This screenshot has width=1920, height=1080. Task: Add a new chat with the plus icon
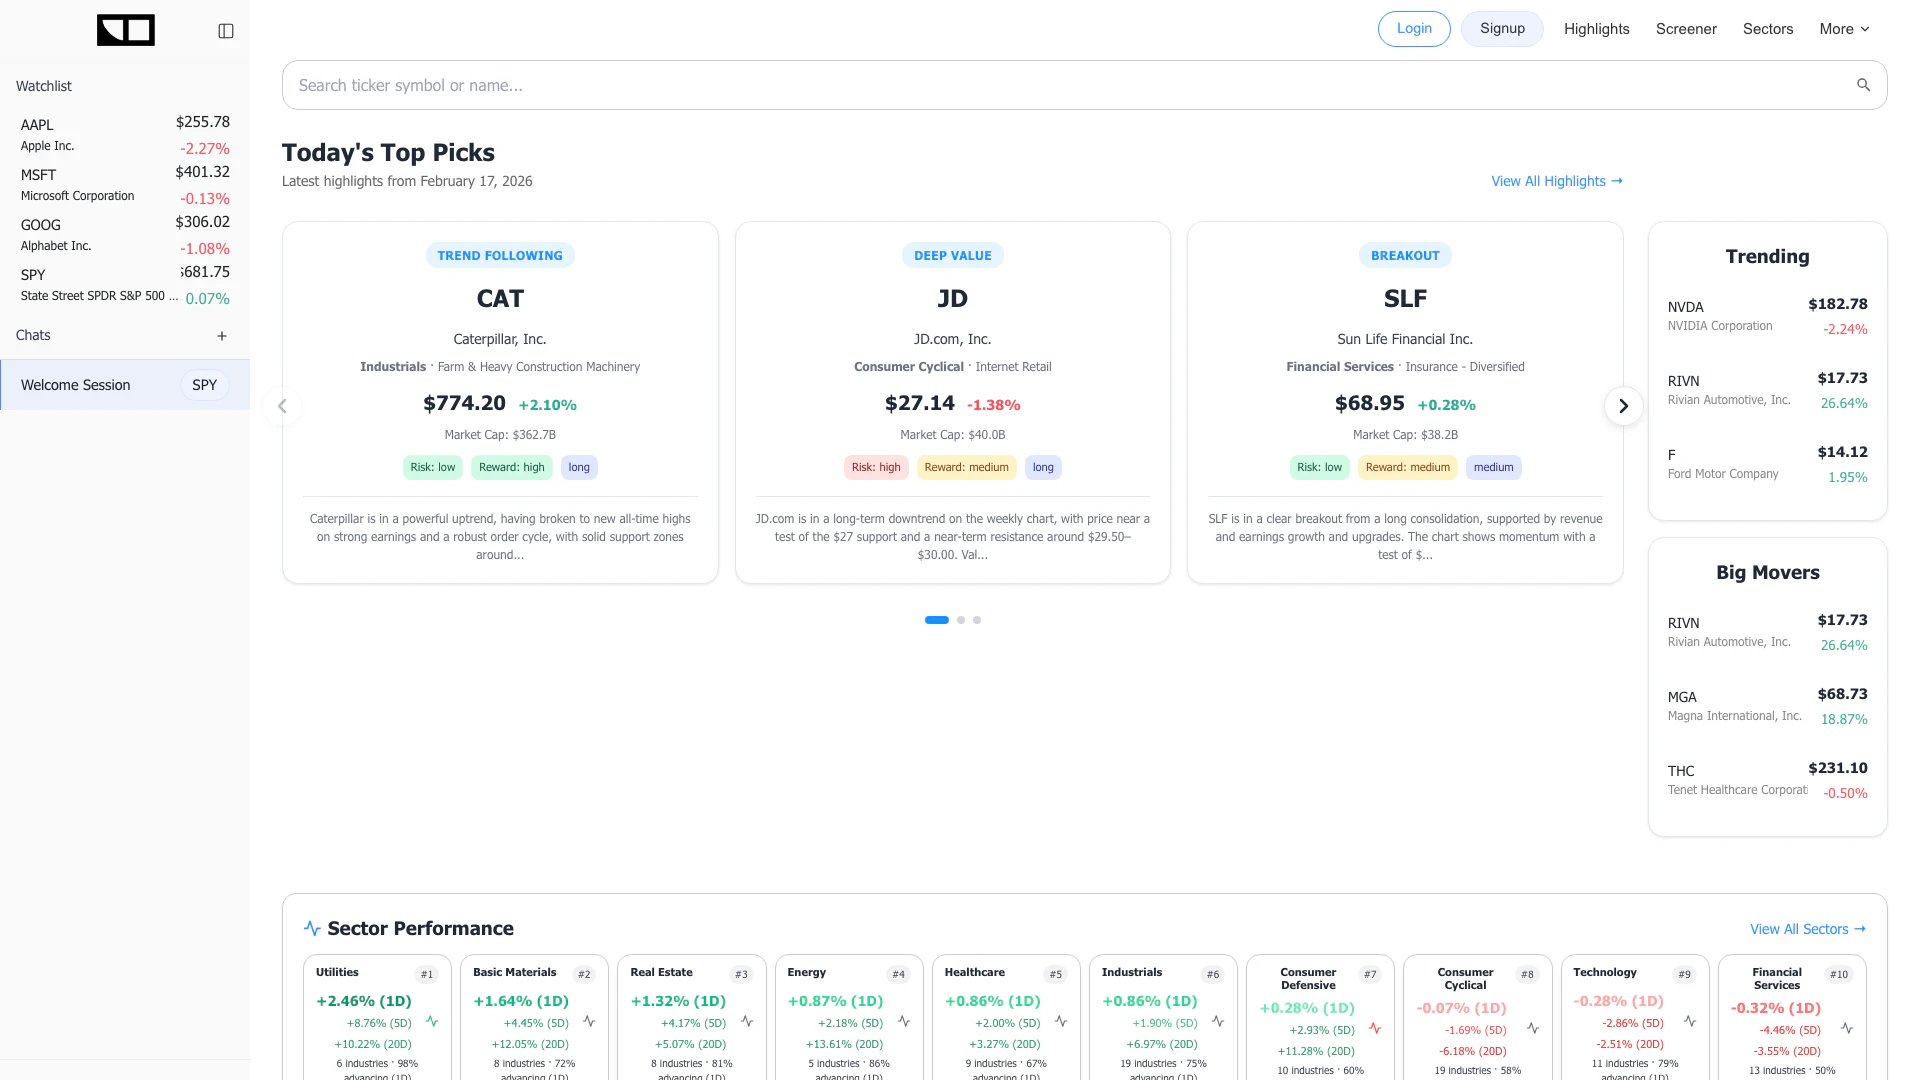[x=222, y=336]
